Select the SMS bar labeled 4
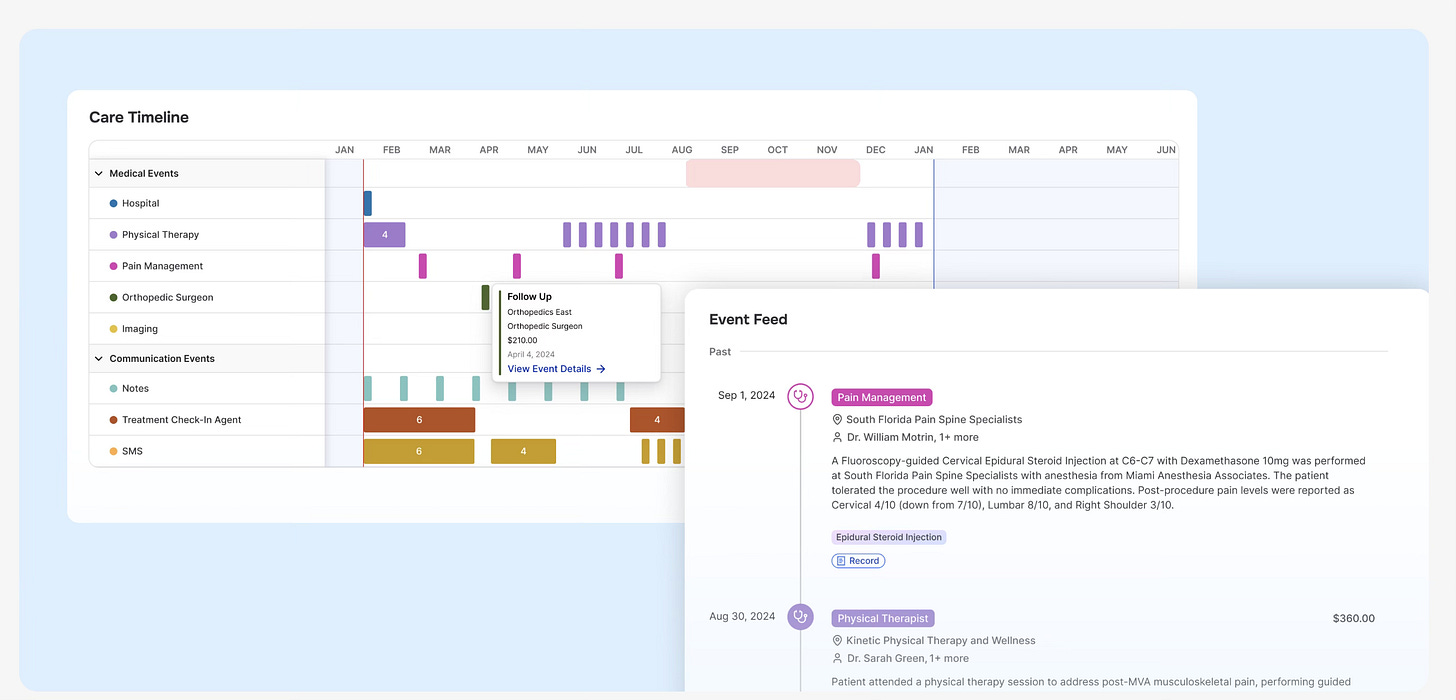The height and width of the screenshot is (700, 1456). pyautogui.click(x=523, y=451)
